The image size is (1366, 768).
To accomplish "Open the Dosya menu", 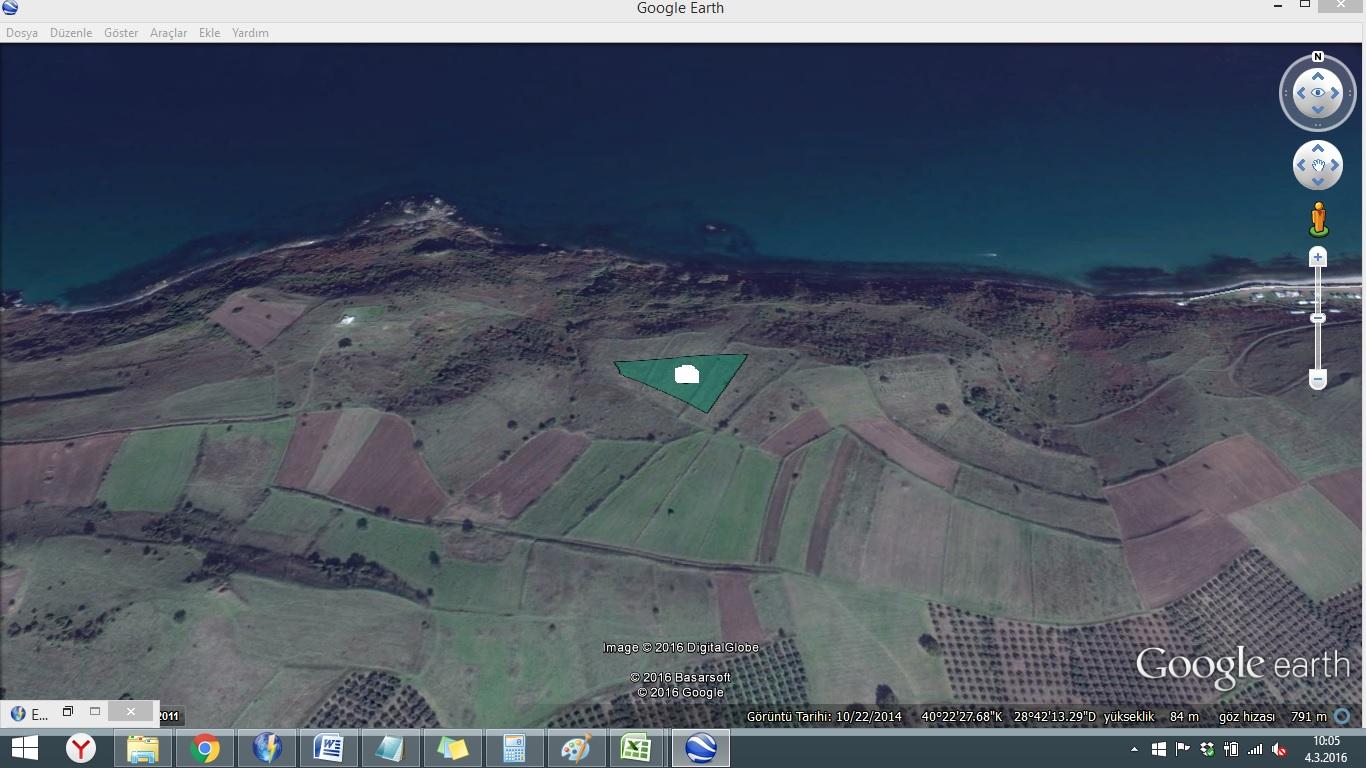I will 22,33.
